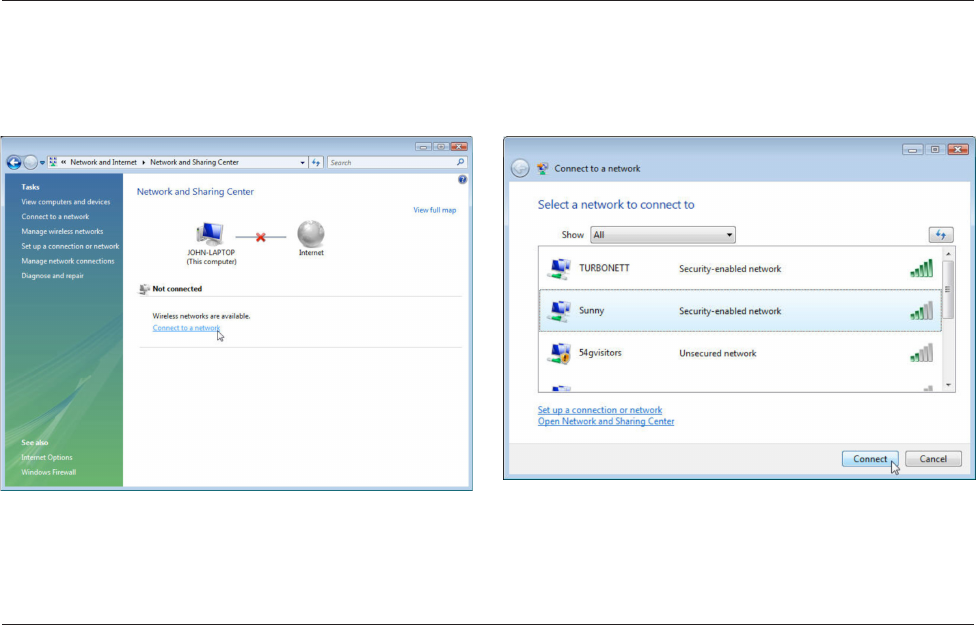This screenshot has width=976, height=625.
Task: Select the Sunny network row
Action: [x=740, y=311]
